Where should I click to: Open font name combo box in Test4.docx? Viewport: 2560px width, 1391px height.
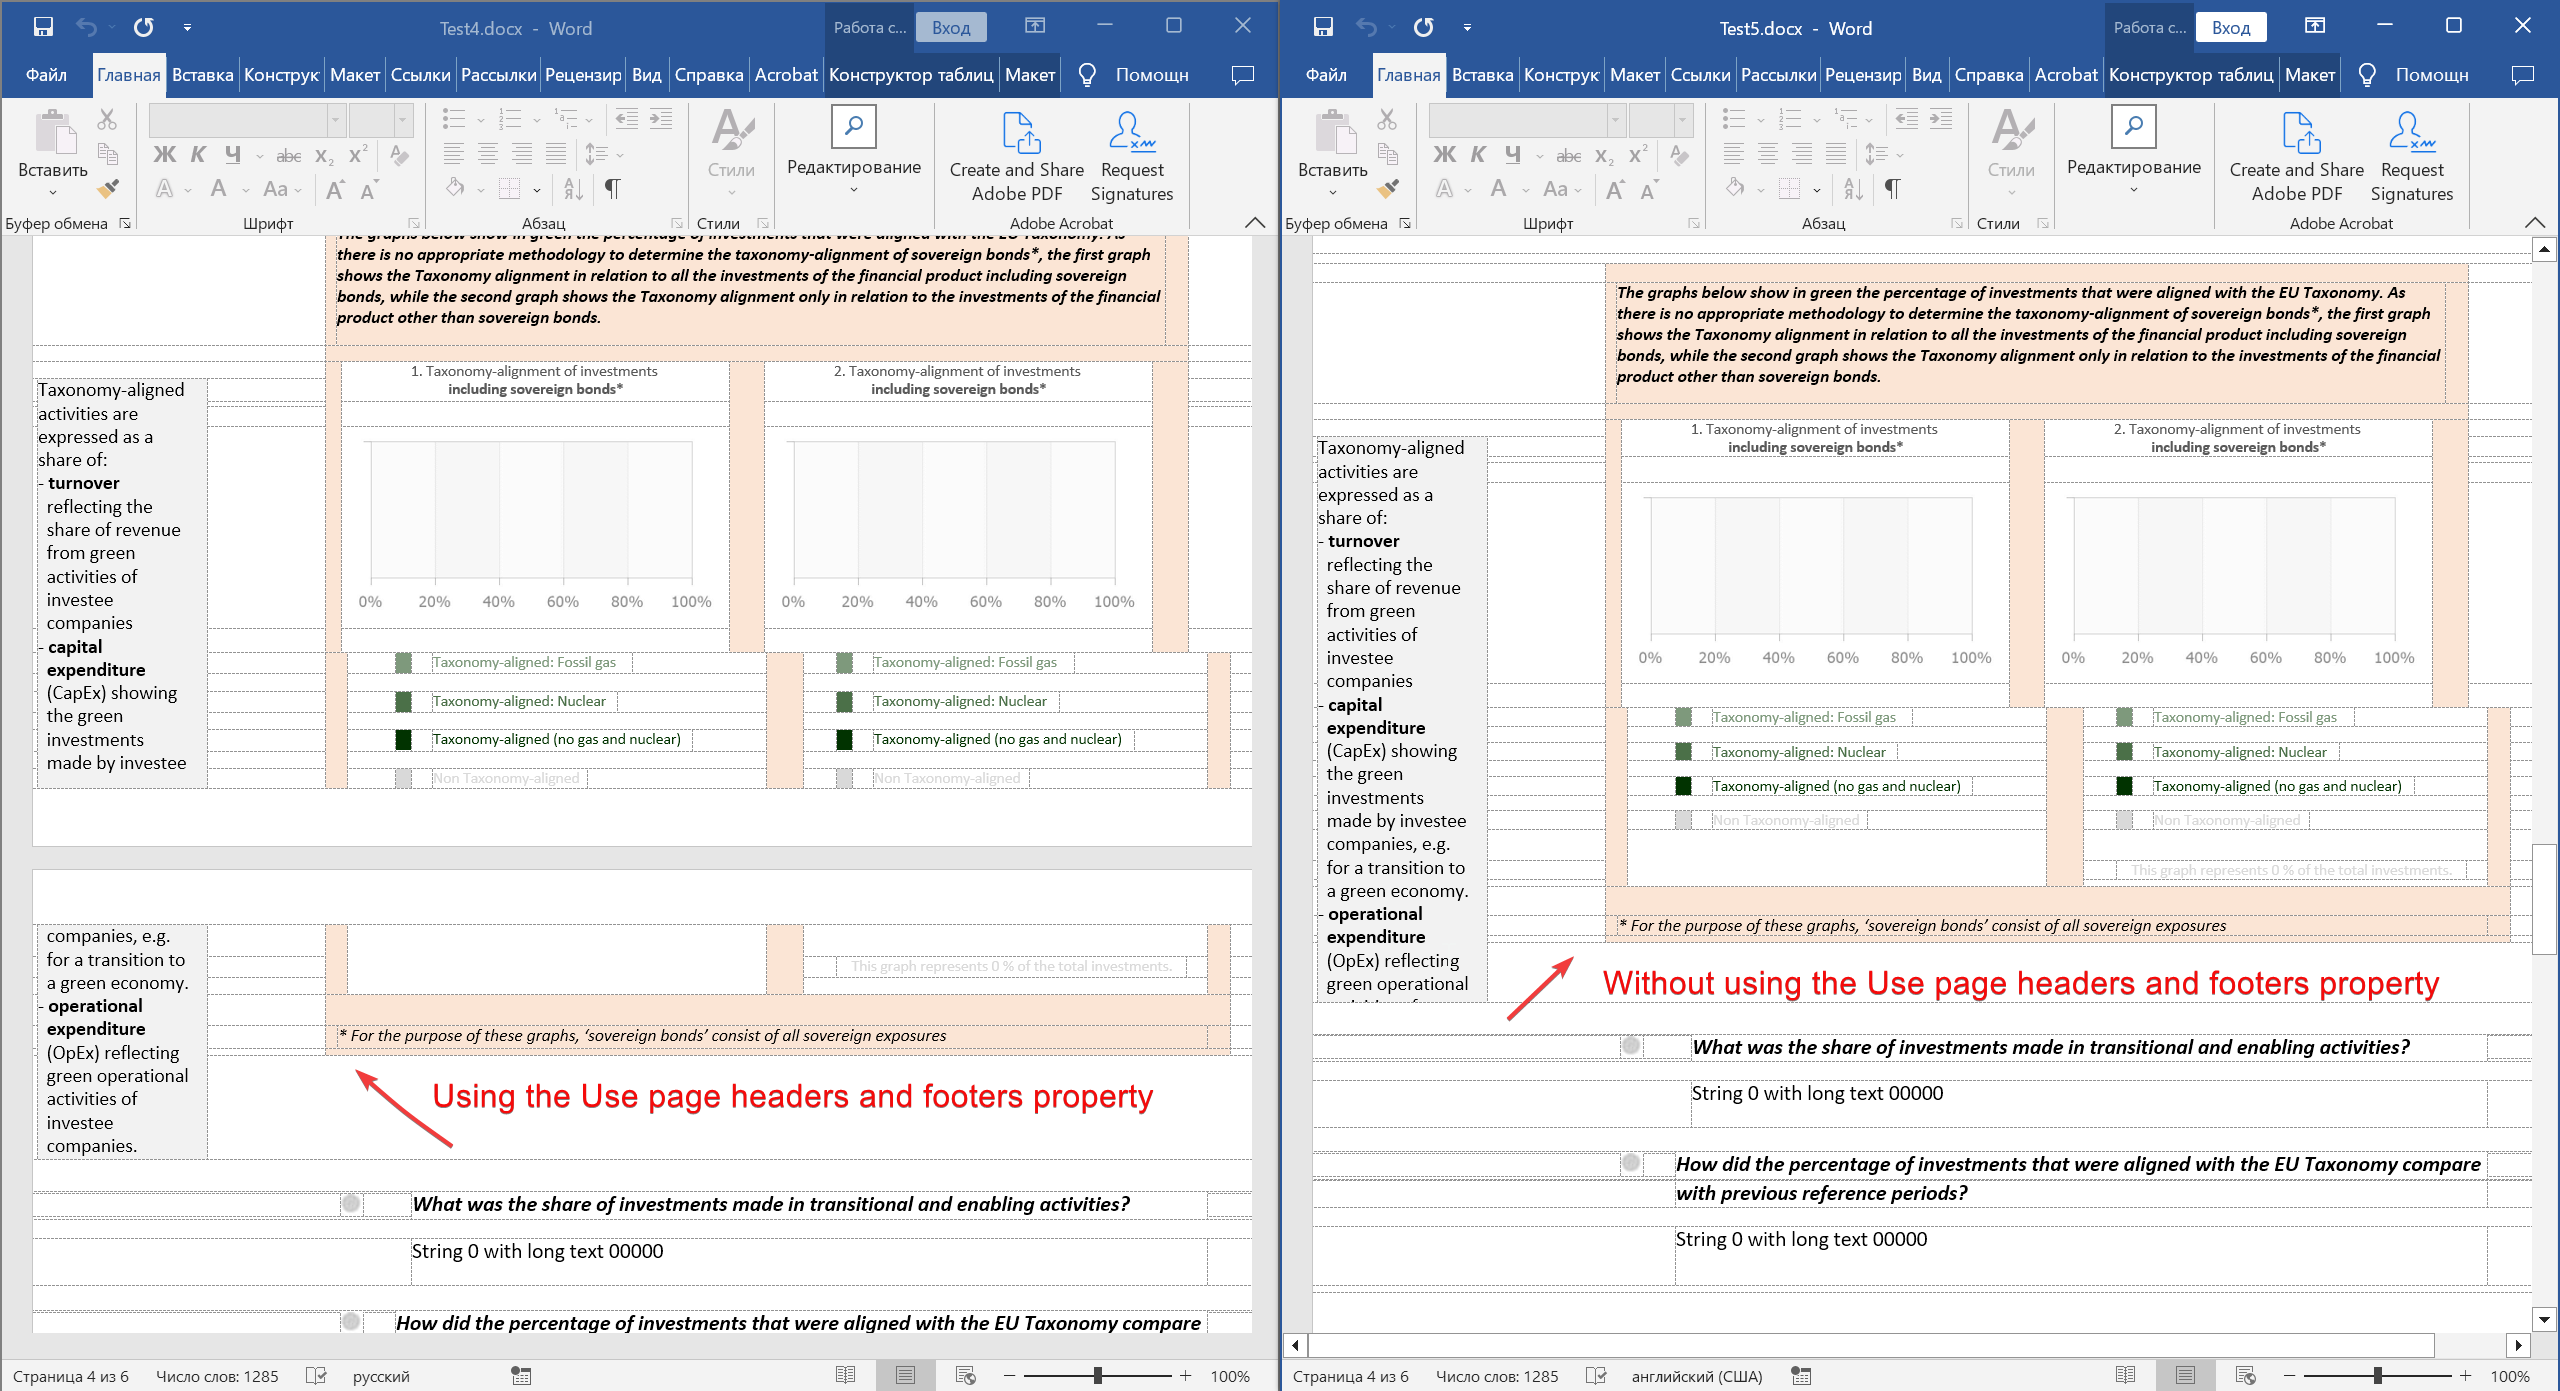[247, 121]
